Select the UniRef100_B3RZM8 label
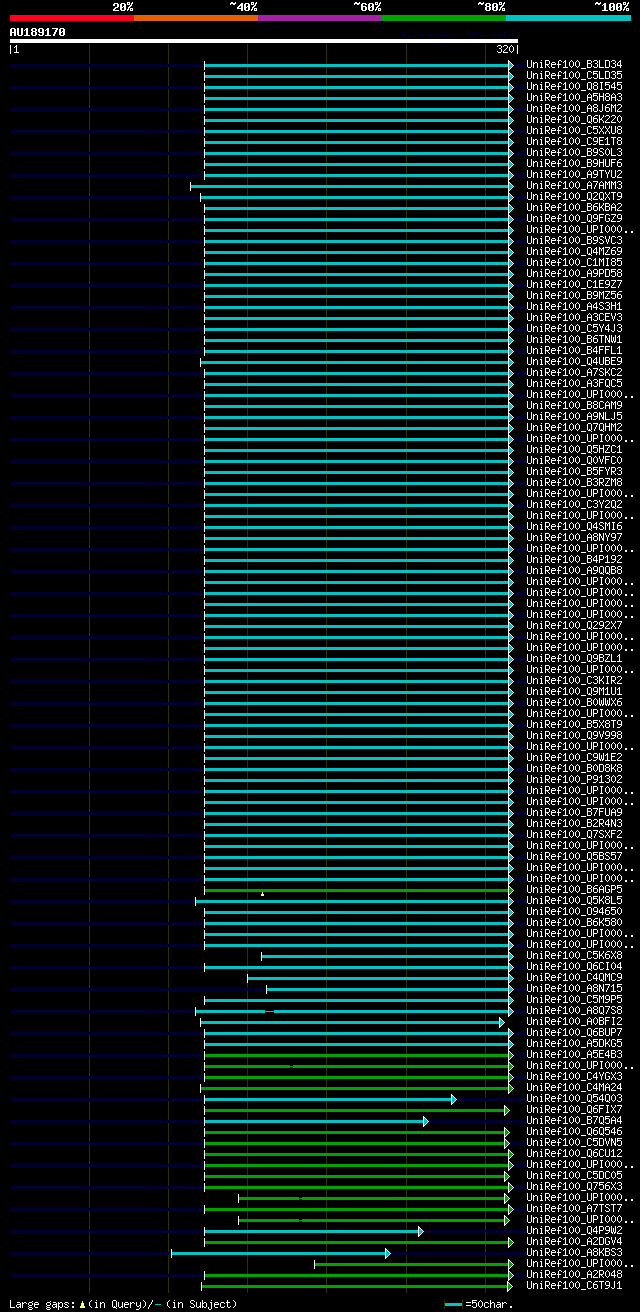The height and width of the screenshot is (1312, 640). (x=574, y=483)
